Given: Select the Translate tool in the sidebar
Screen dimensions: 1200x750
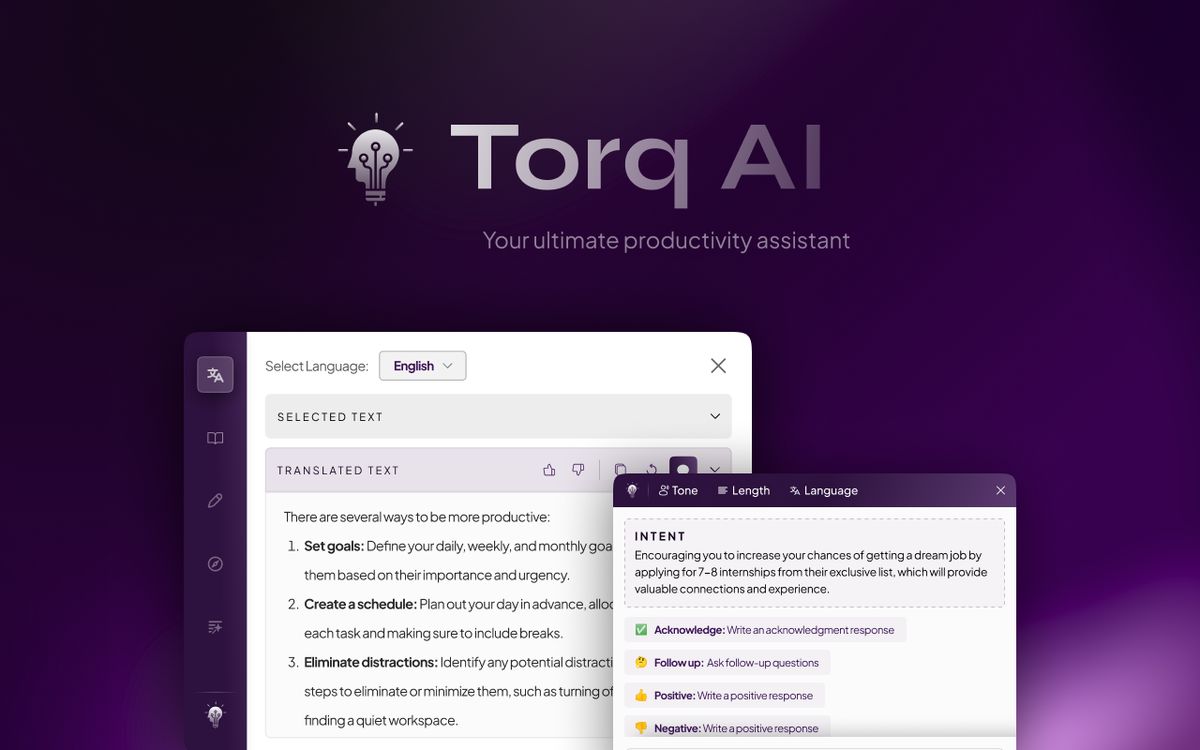Looking at the screenshot, I should click(x=214, y=374).
